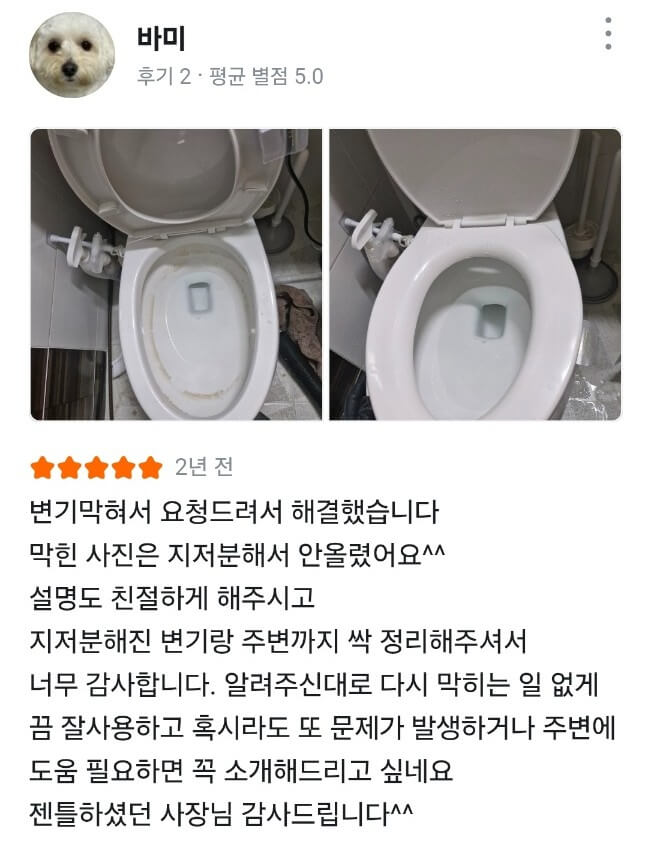The image size is (648, 852).
Task: Click the 2년 전 timestamp
Action: click(204, 467)
